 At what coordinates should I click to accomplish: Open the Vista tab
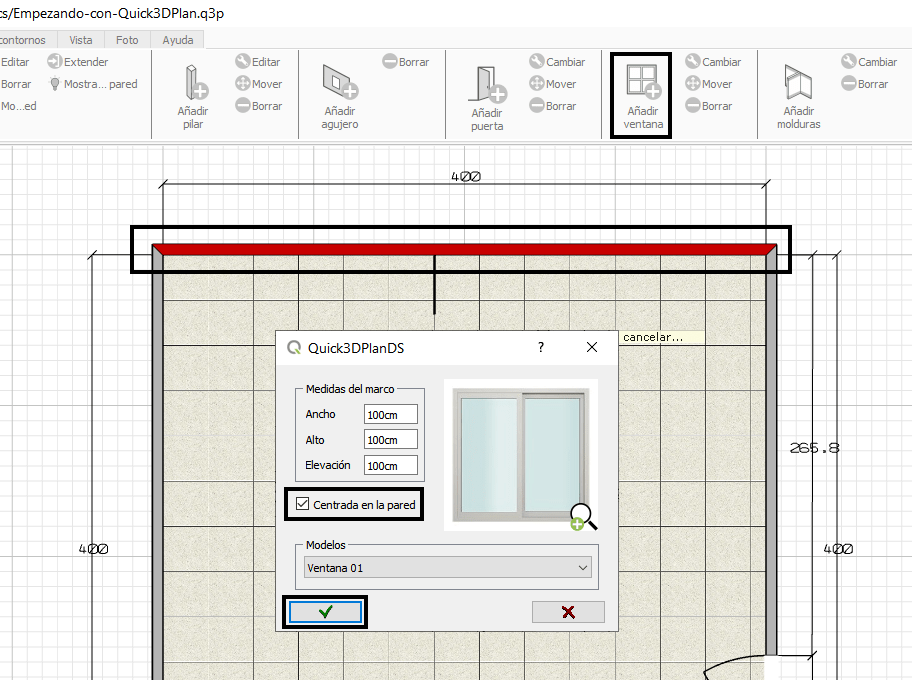click(81, 40)
